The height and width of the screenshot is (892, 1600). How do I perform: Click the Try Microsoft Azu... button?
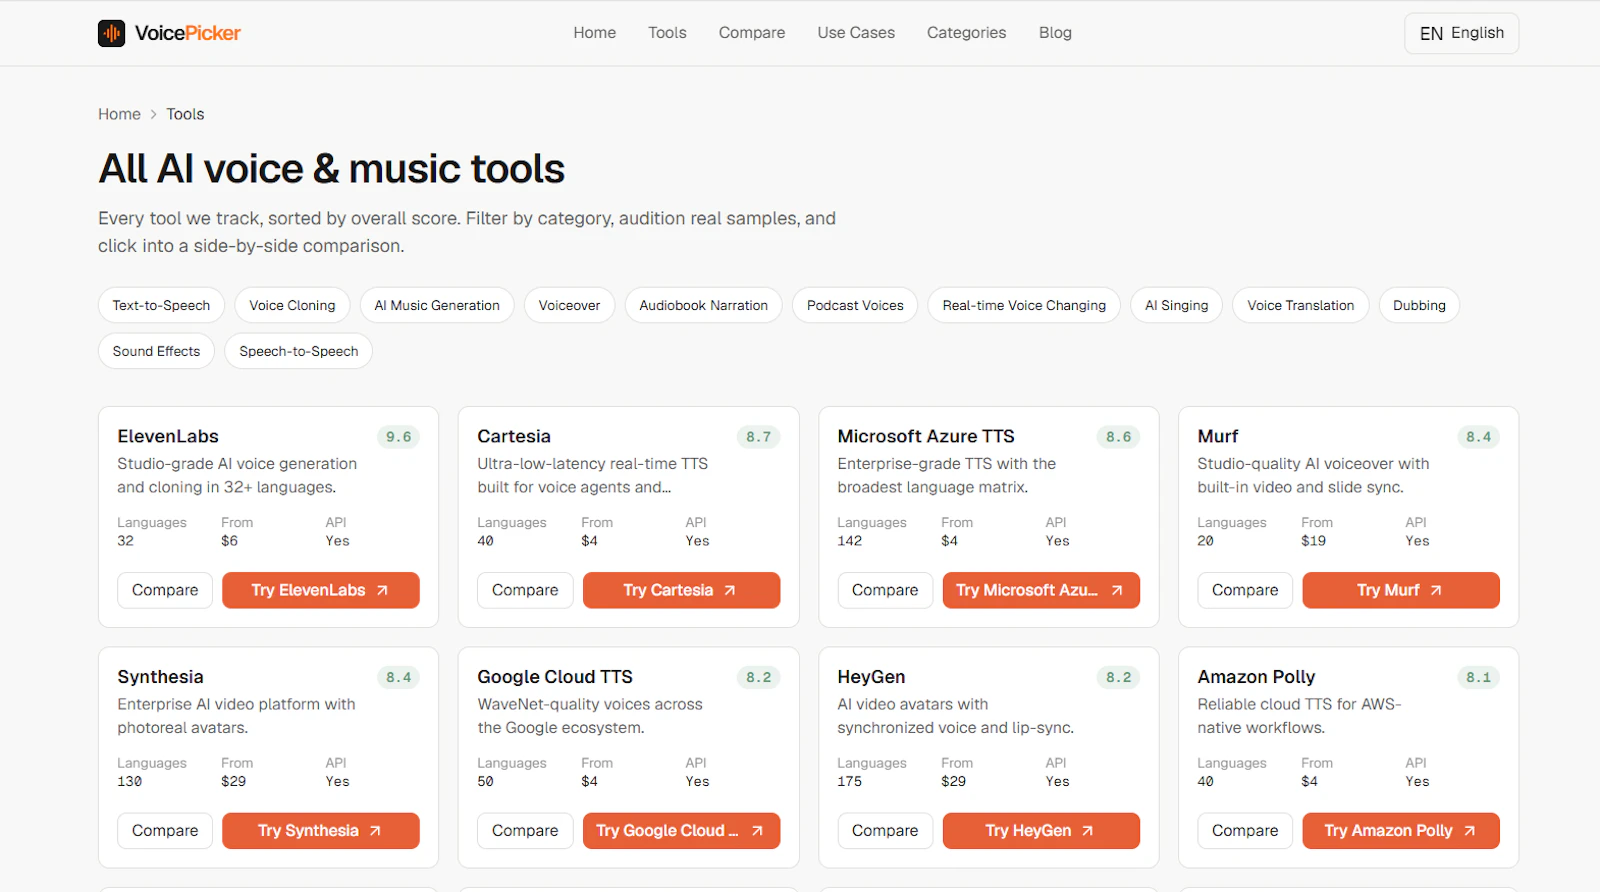point(1041,590)
